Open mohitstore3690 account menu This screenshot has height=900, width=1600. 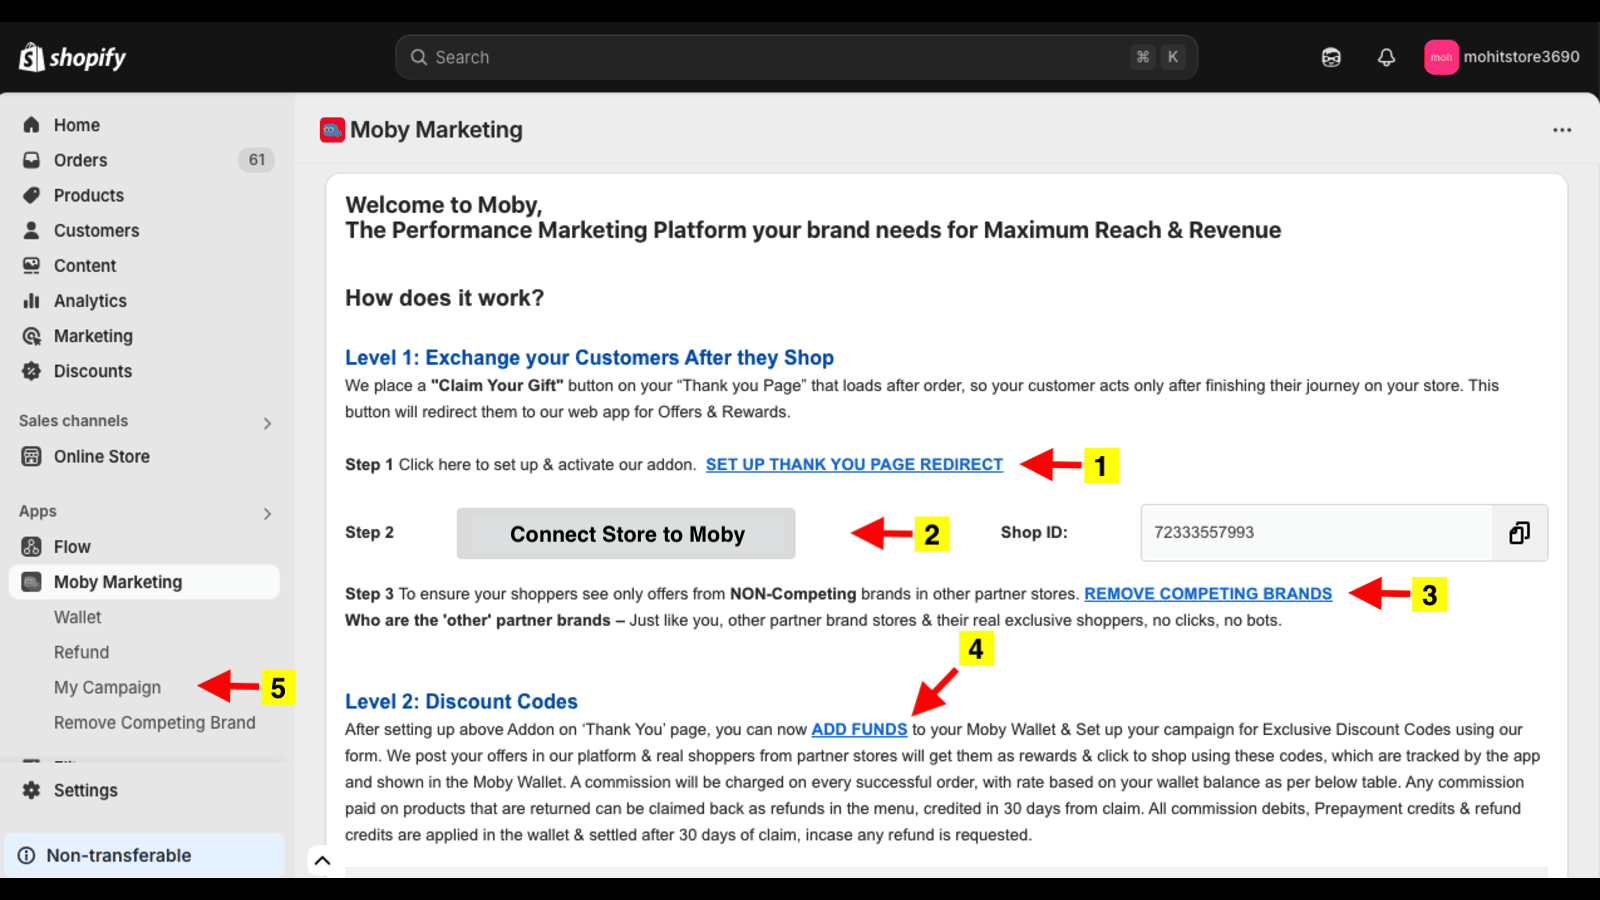pos(1501,57)
